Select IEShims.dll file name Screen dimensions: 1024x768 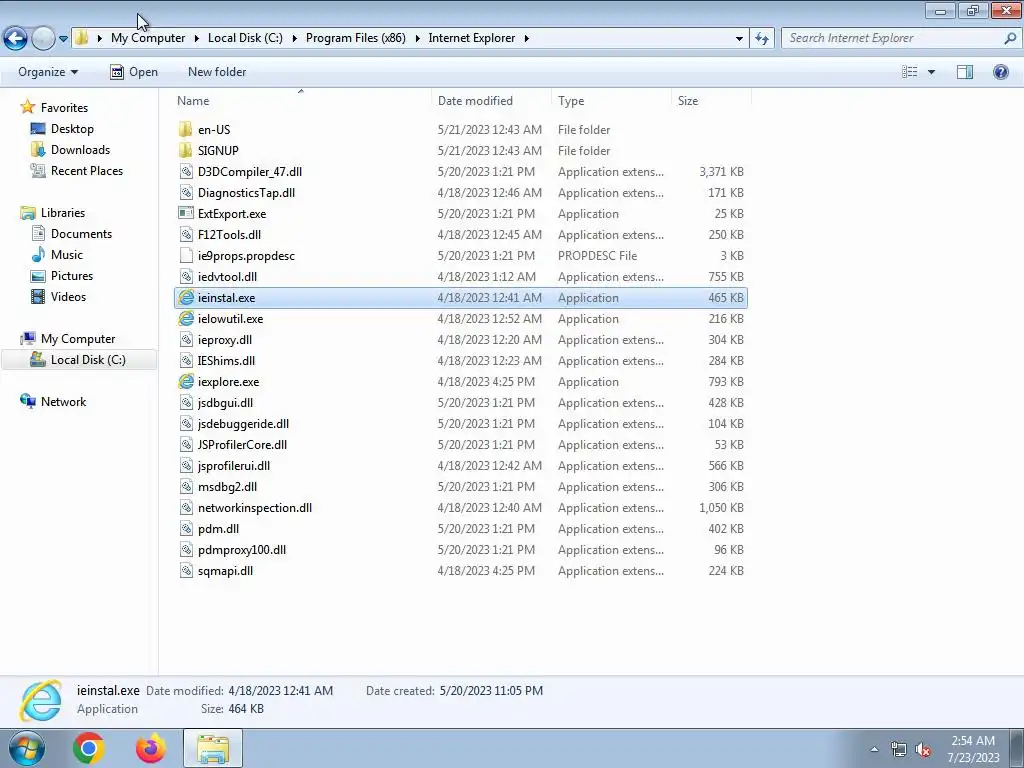[x=226, y=360]
